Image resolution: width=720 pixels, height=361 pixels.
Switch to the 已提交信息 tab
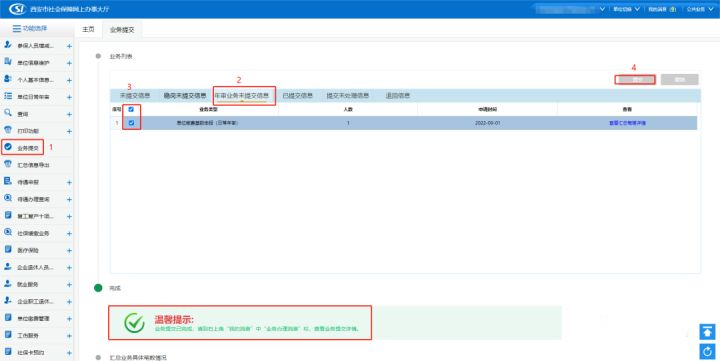pyautogui.click(x=298, y=96)
